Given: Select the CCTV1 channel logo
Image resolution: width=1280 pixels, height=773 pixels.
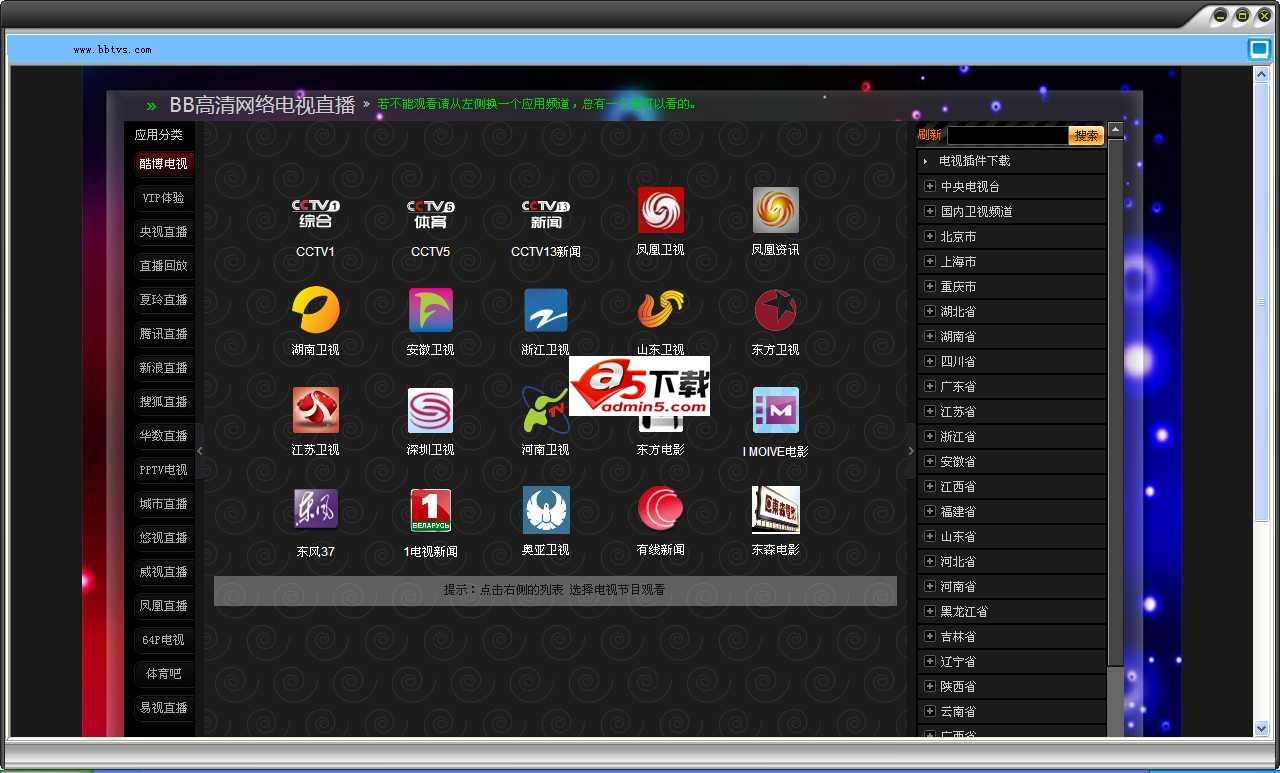Looking at the screenshot, I should 315,213.
